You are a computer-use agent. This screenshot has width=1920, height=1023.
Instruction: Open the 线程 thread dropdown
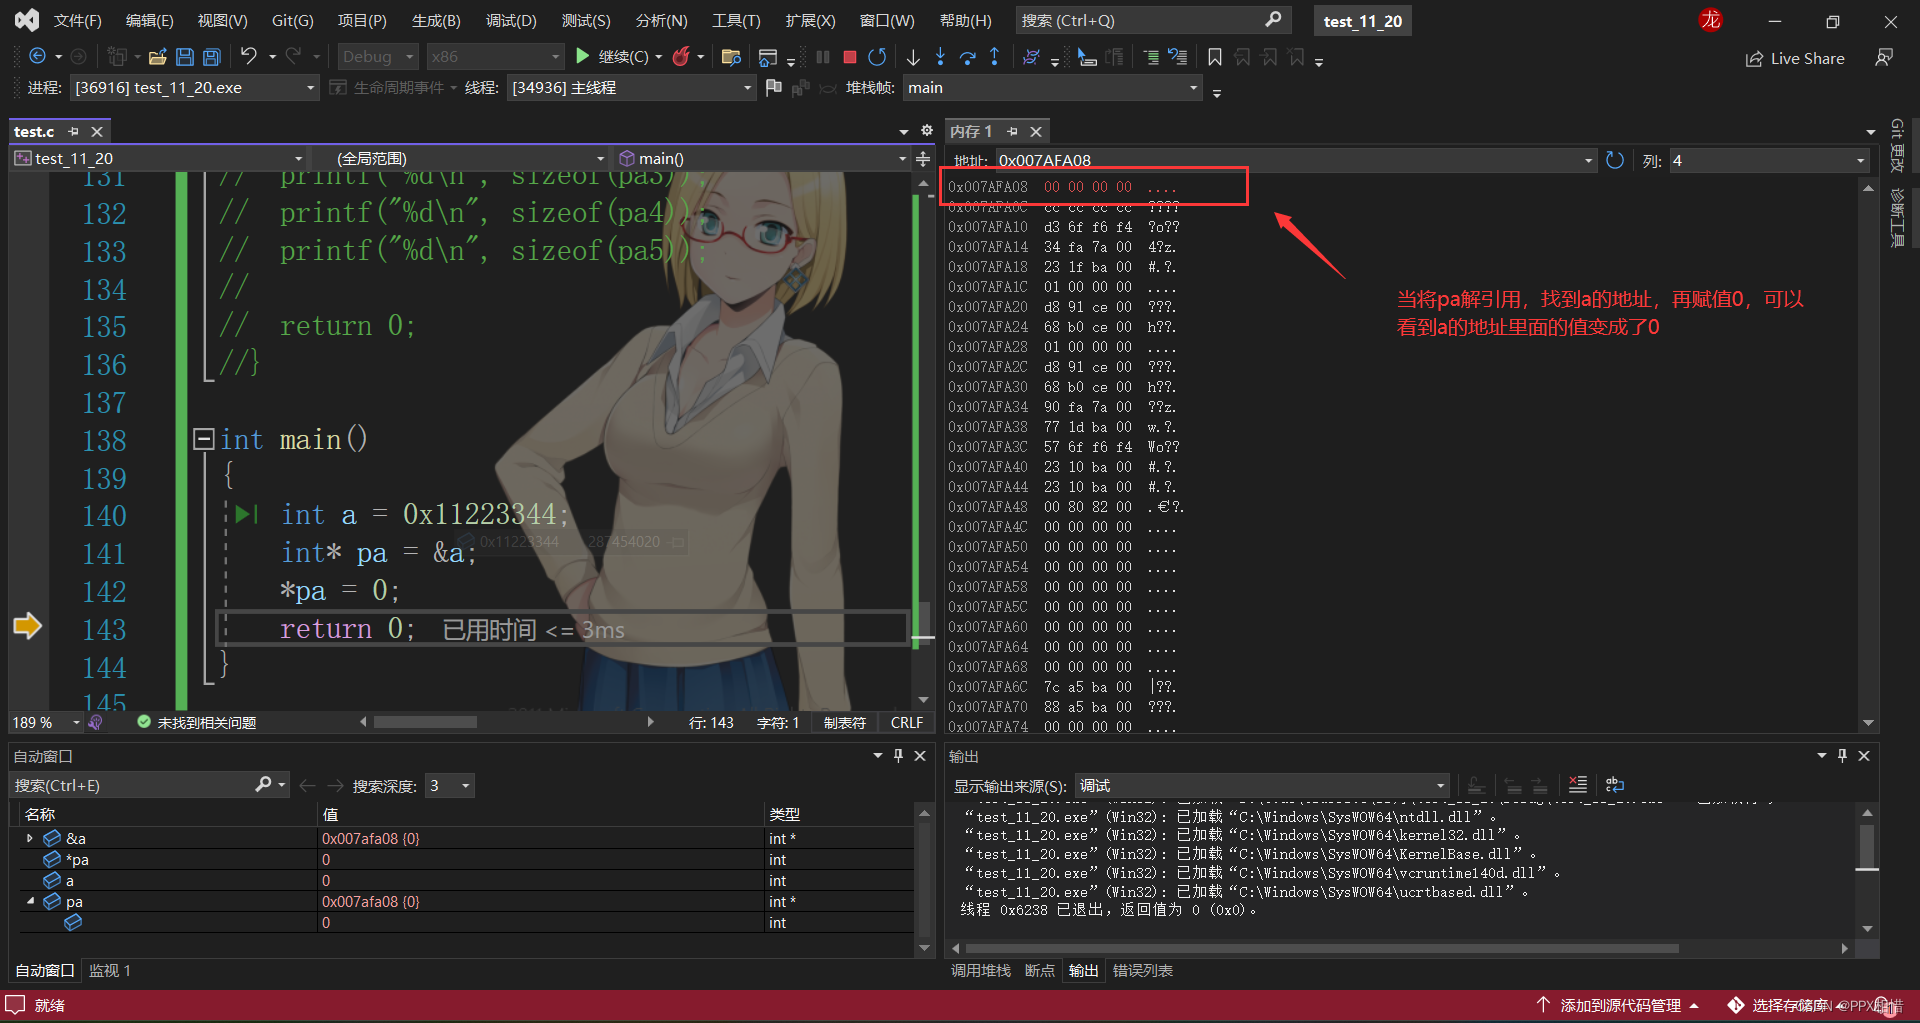631,88
